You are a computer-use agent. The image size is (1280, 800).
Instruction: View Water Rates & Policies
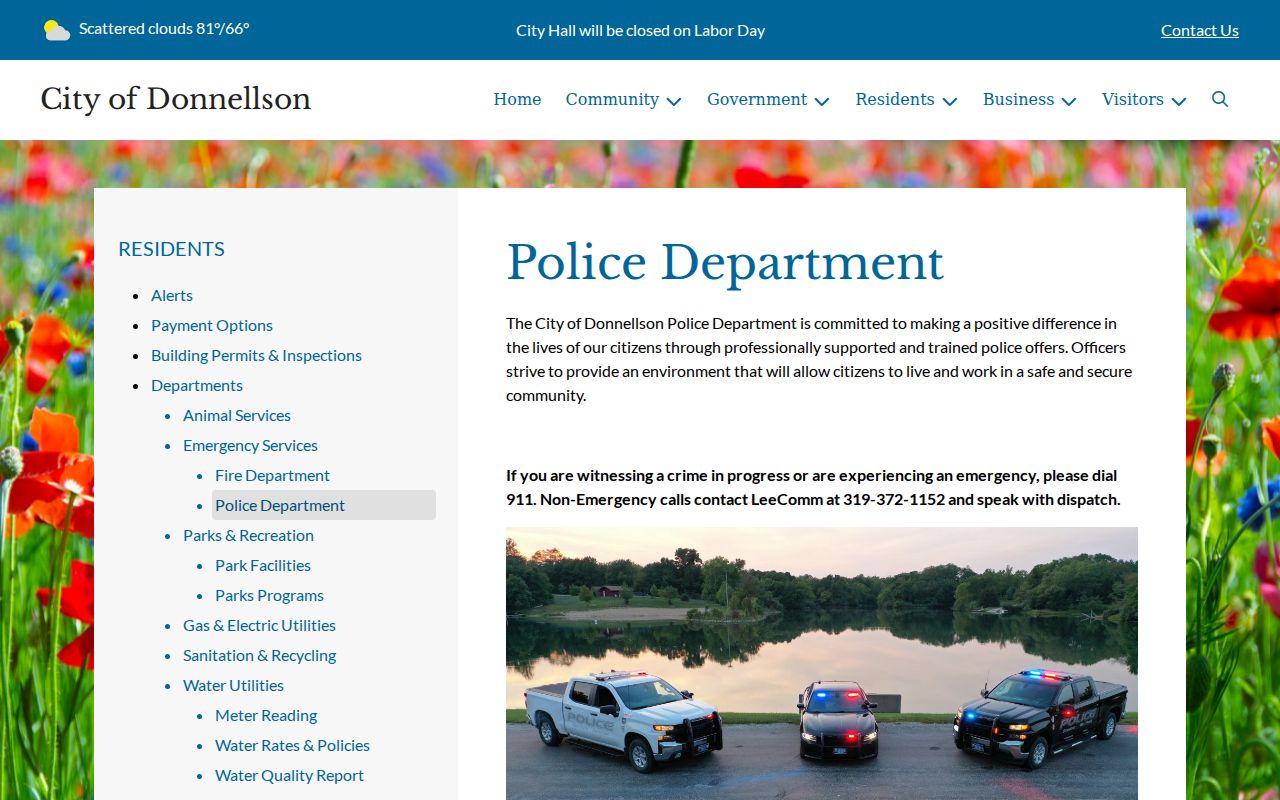292,745
